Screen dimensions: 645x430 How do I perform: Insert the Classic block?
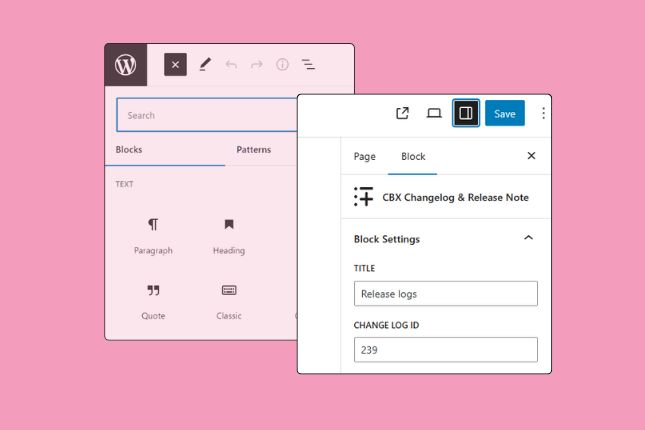pos(229,302)
